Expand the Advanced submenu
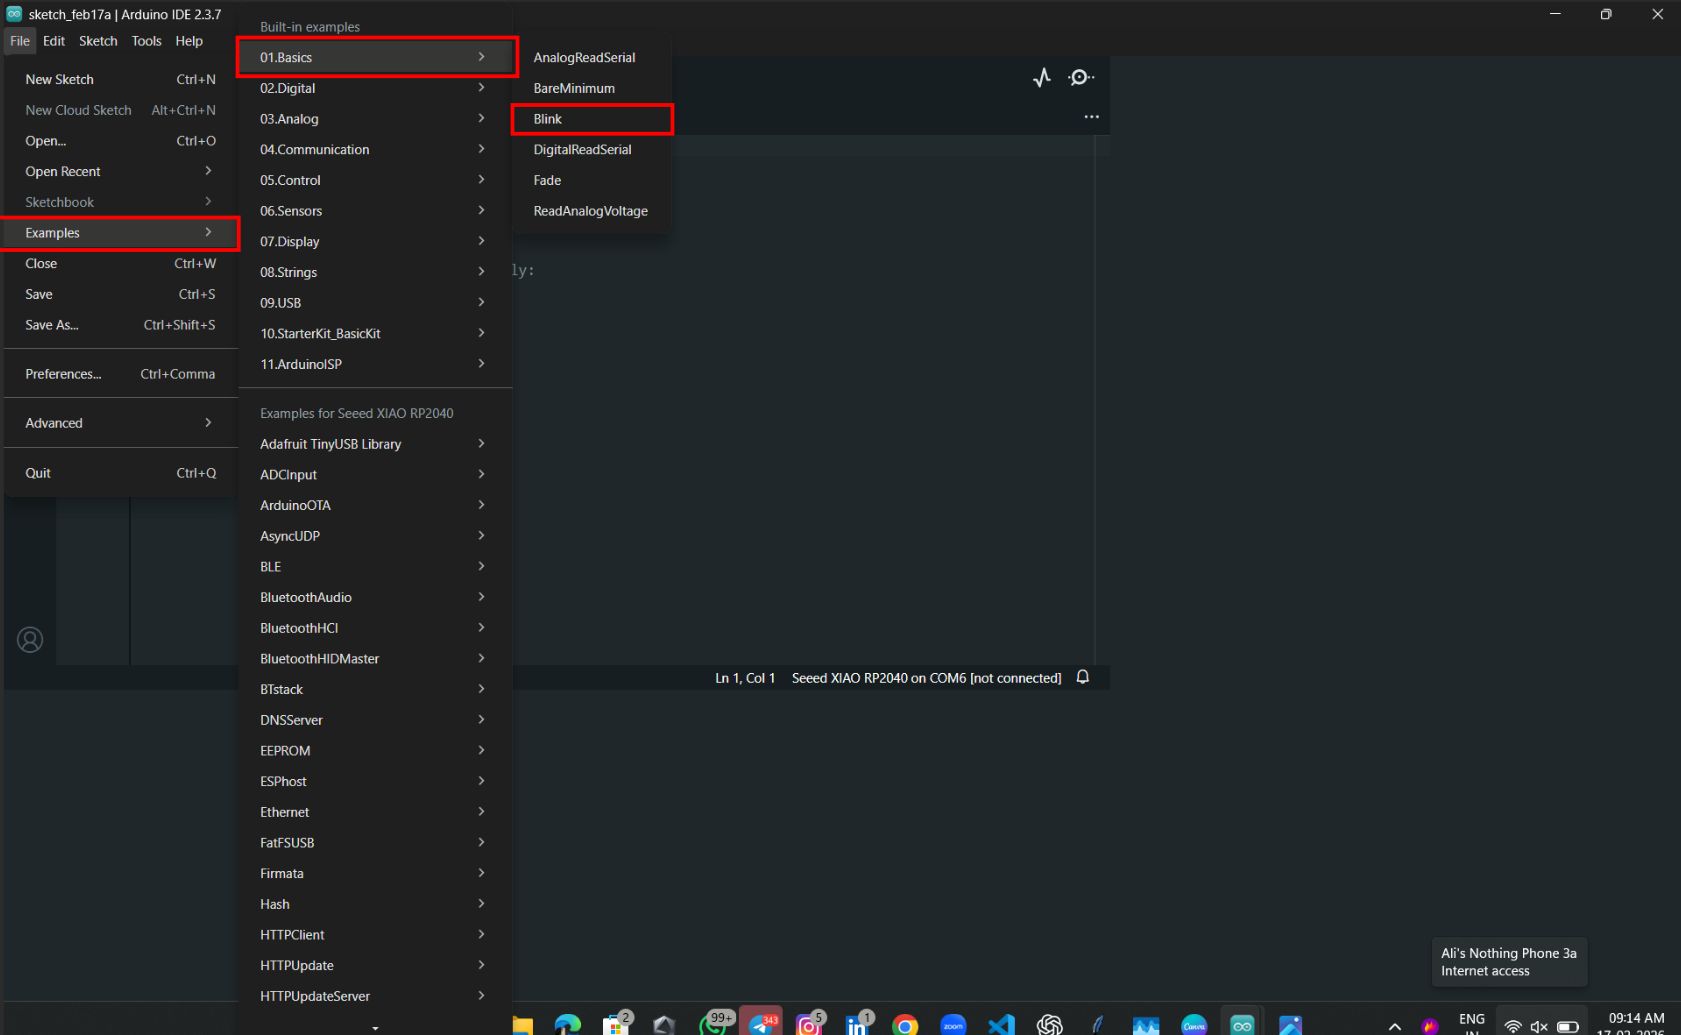Image resolution: width=1681 pixels, height=1035 pixels. click(x=120, y=423)
